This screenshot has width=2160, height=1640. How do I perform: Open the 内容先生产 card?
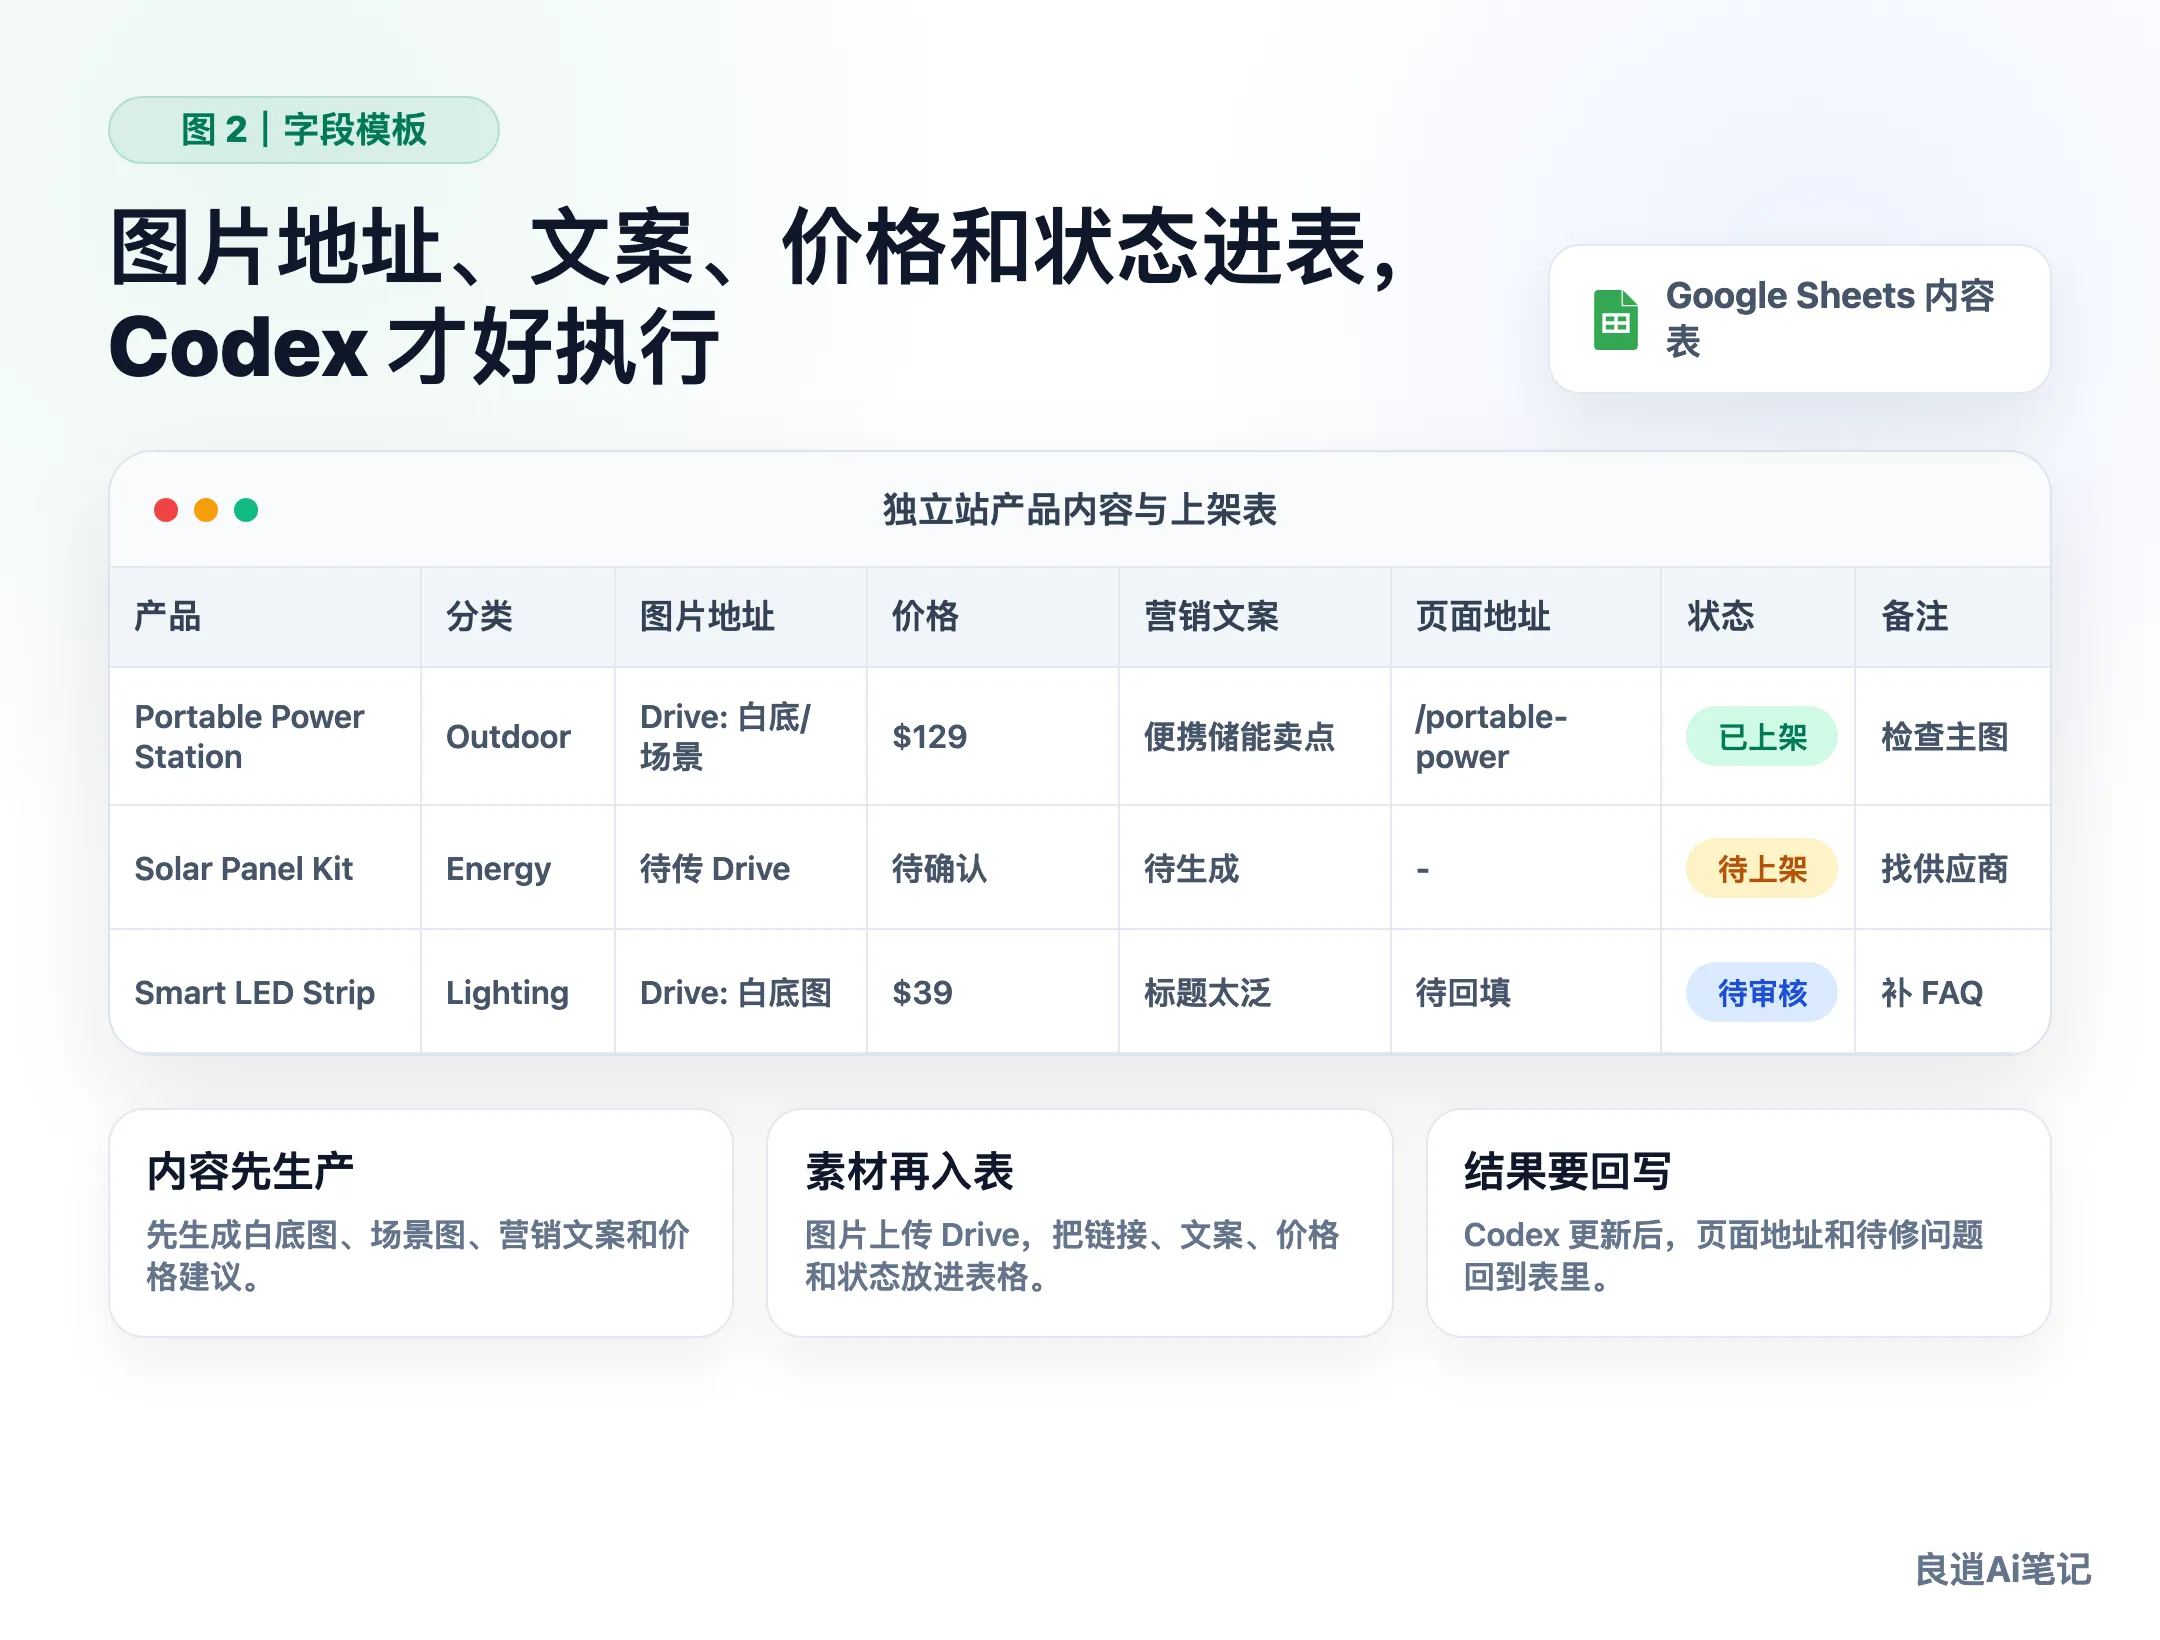(x=421, y=1223)
